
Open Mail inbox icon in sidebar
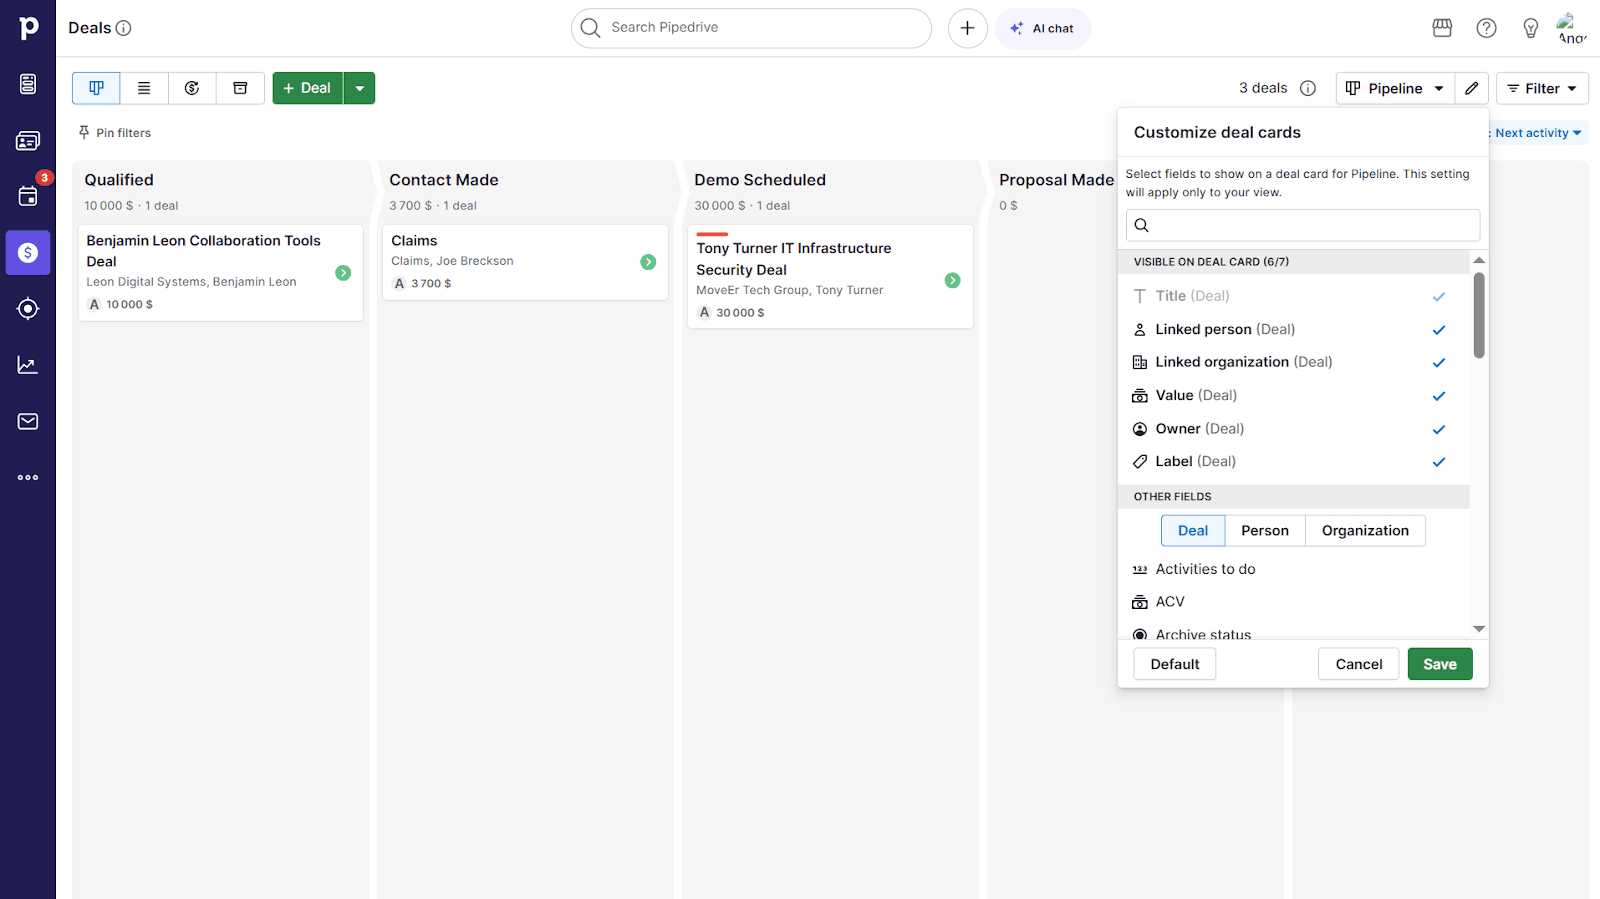click(28, 421)
